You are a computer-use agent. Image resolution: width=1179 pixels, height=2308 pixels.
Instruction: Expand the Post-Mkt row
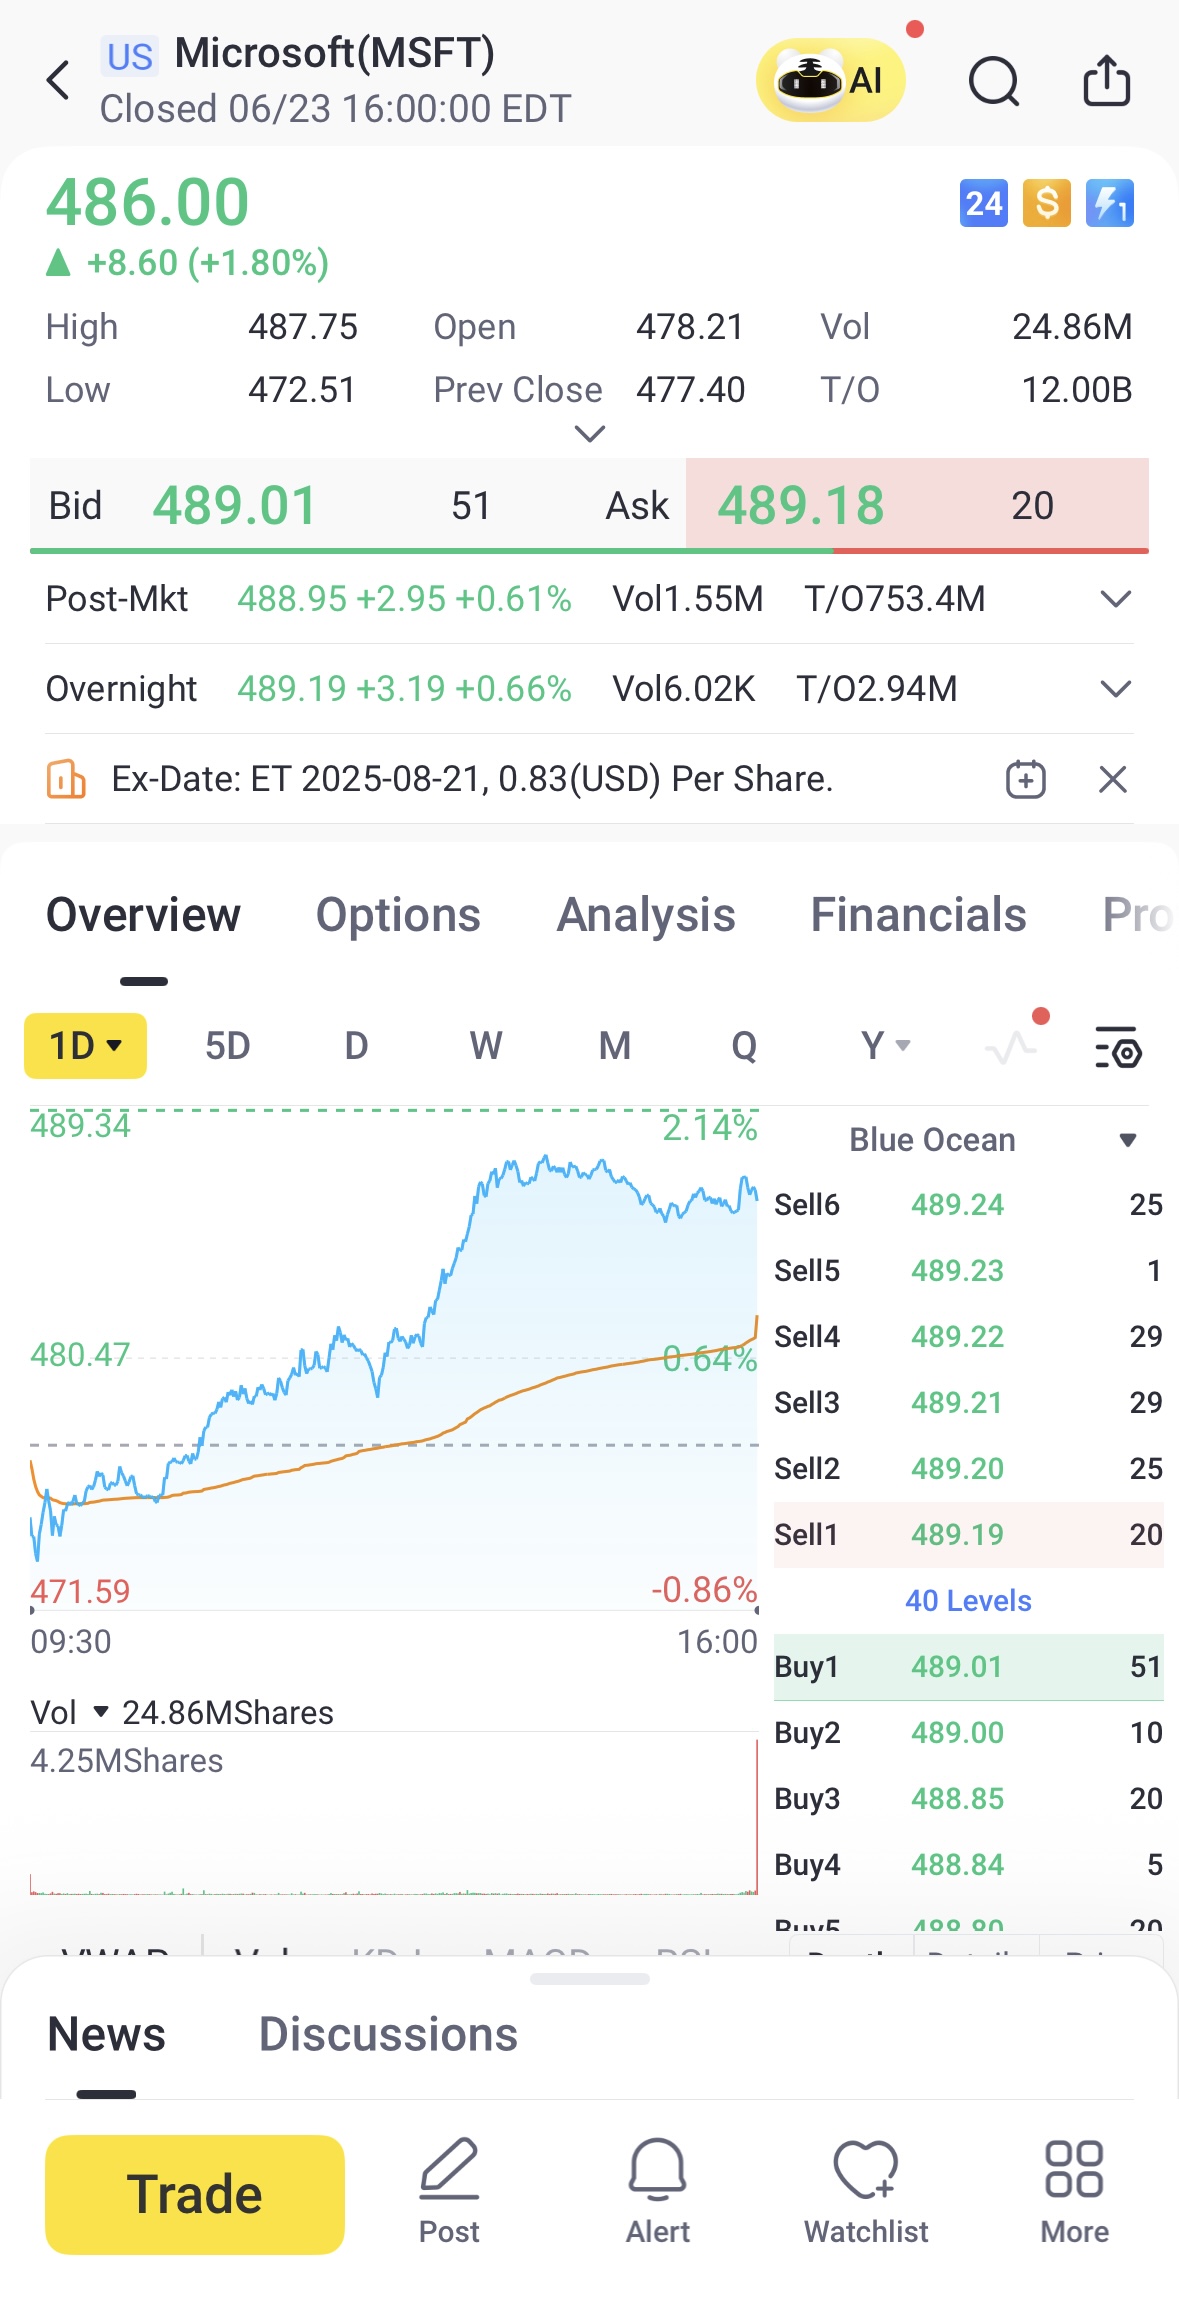pos(1116,599)
